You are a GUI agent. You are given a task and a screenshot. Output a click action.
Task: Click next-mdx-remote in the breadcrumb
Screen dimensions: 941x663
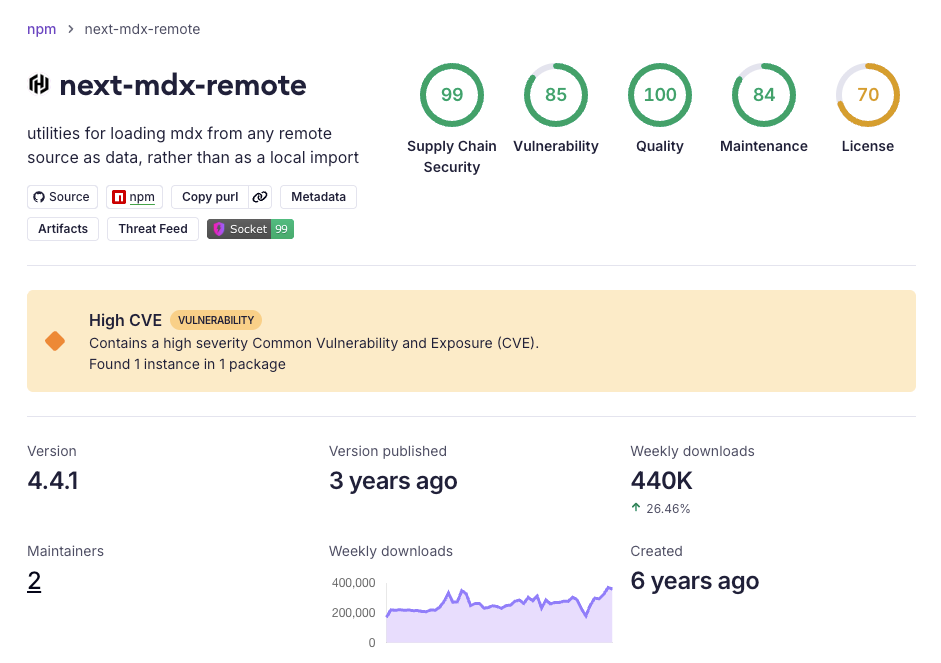click(x=142, y=29)
